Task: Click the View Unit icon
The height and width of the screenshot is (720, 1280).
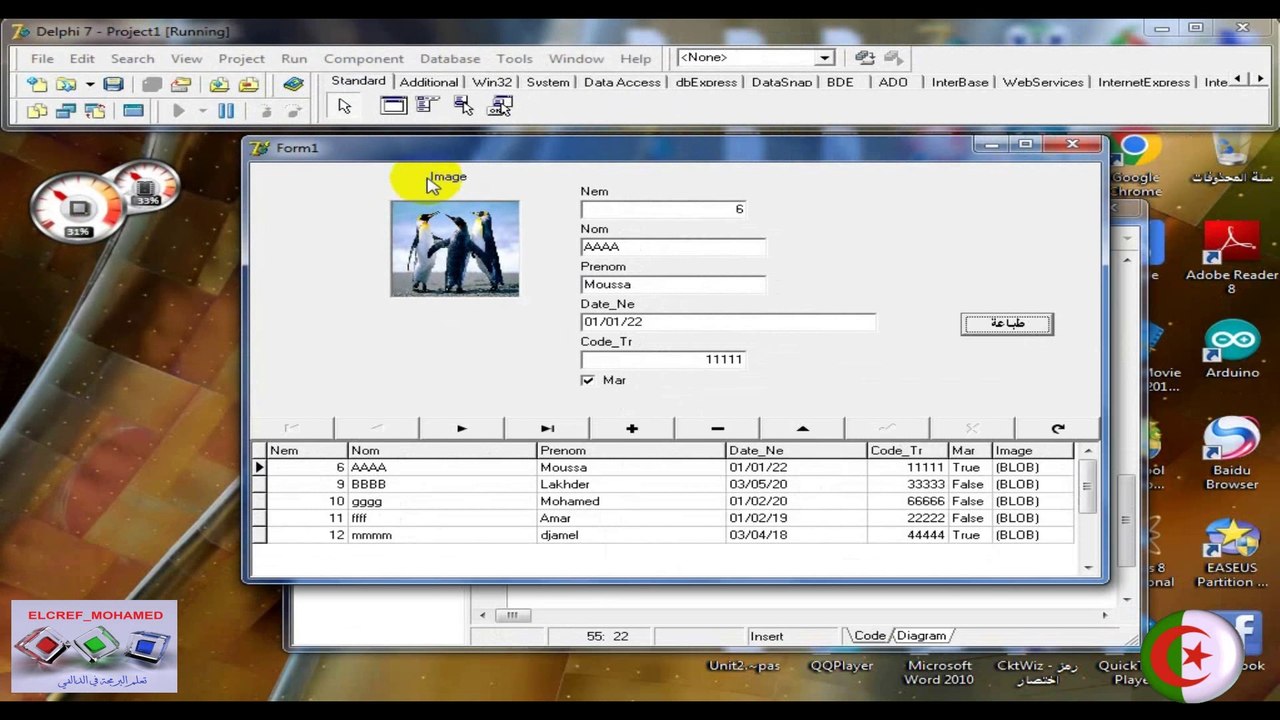Action: pos(38,111)
